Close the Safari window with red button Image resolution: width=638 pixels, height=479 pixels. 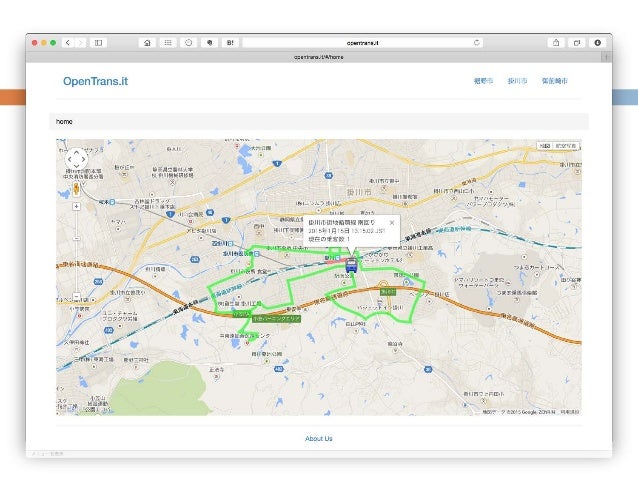point(35,43)
